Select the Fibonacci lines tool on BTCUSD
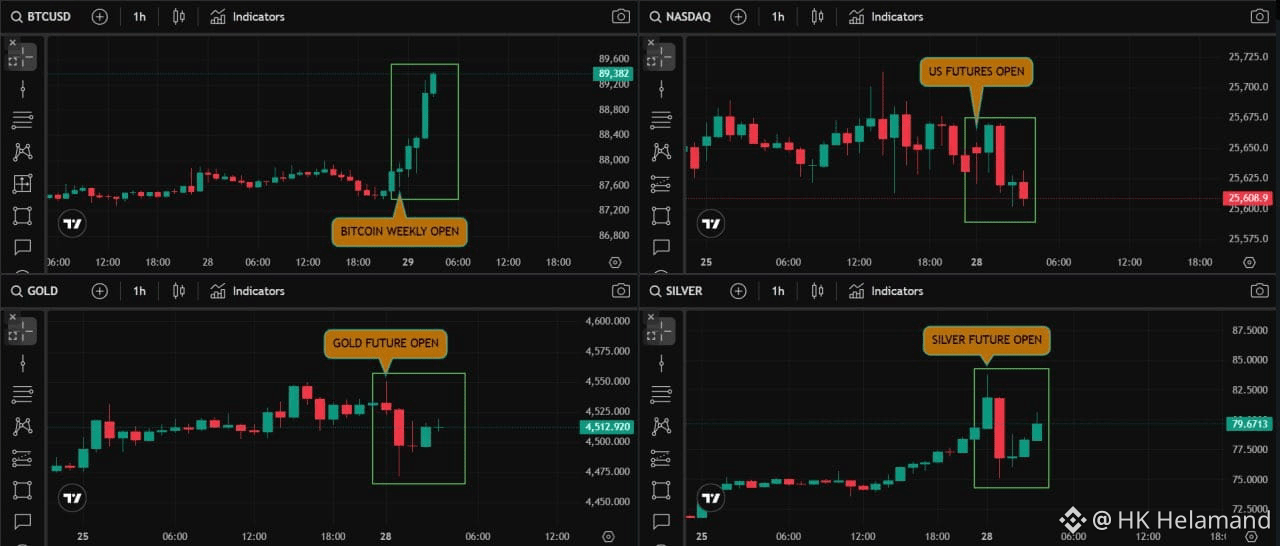This screenshot has height=546, width=1280. (x=22, y=121)
